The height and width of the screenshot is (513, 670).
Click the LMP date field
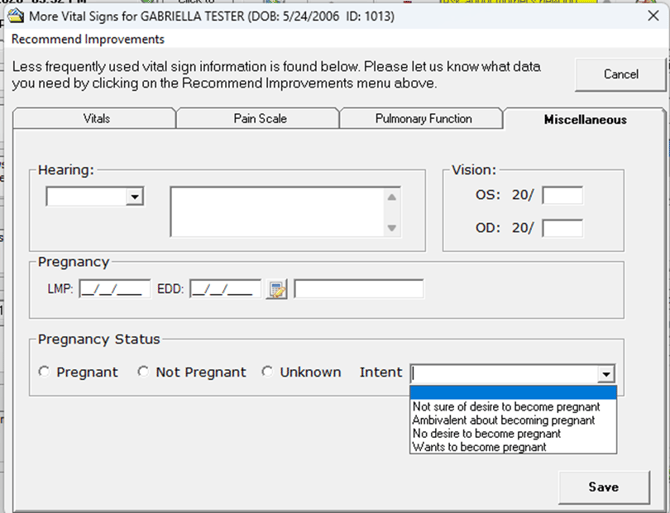pos(115,289)
